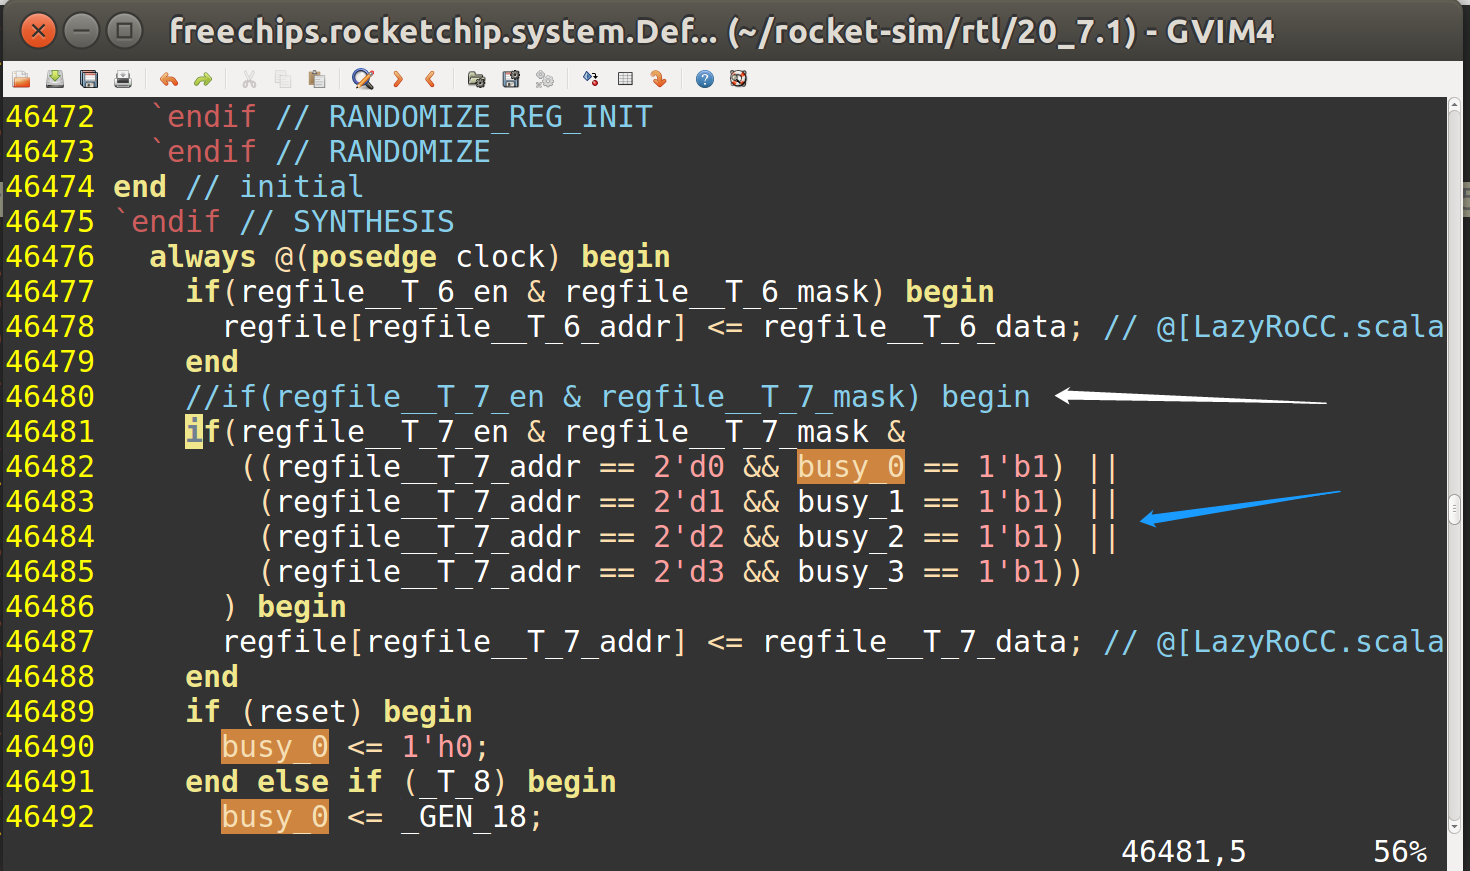Open Vim Help from the toolbar
This screenshot has width=1470, height=871.
[704, 79]
